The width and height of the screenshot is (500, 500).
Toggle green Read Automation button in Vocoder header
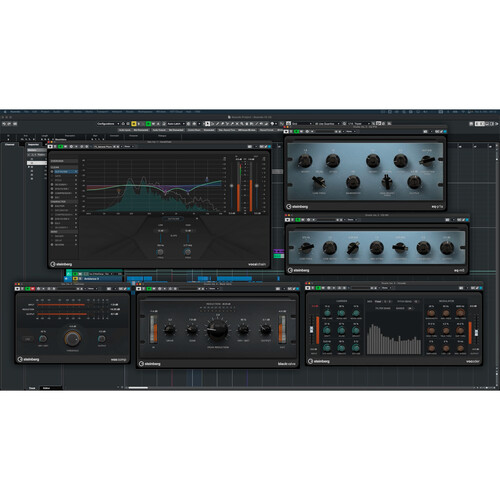(x=318, y=288)
